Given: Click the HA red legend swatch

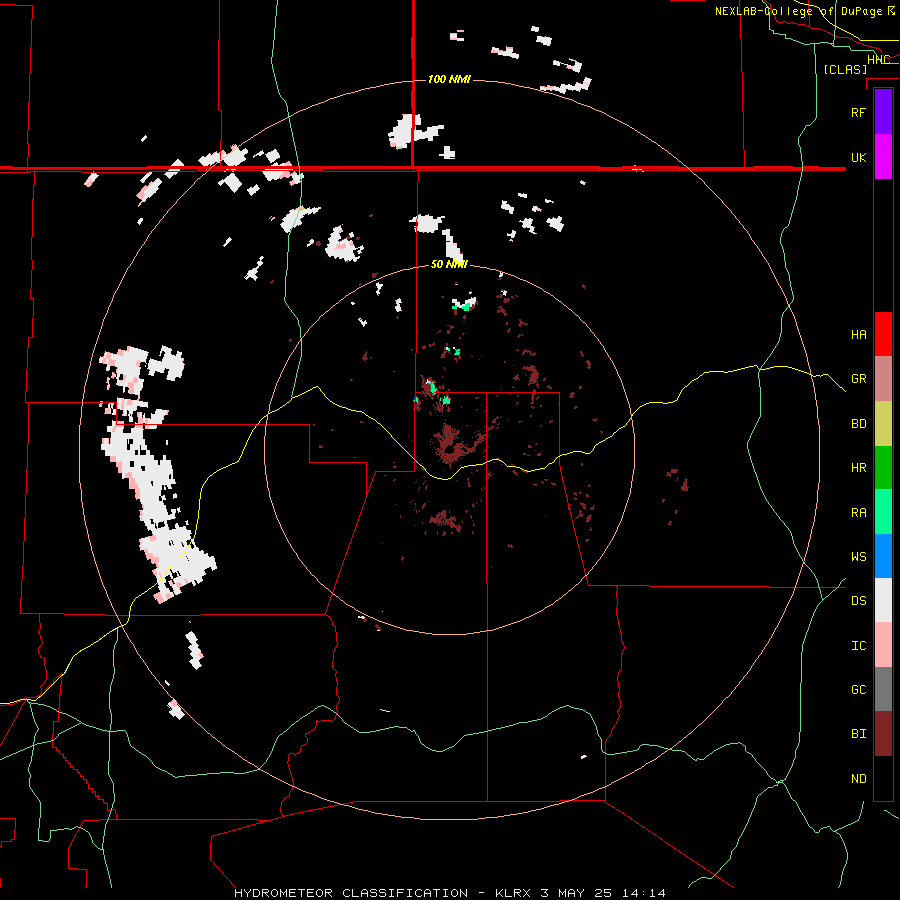Looking at the screenshot, I should pyautogui.click(x=883, y=334).
